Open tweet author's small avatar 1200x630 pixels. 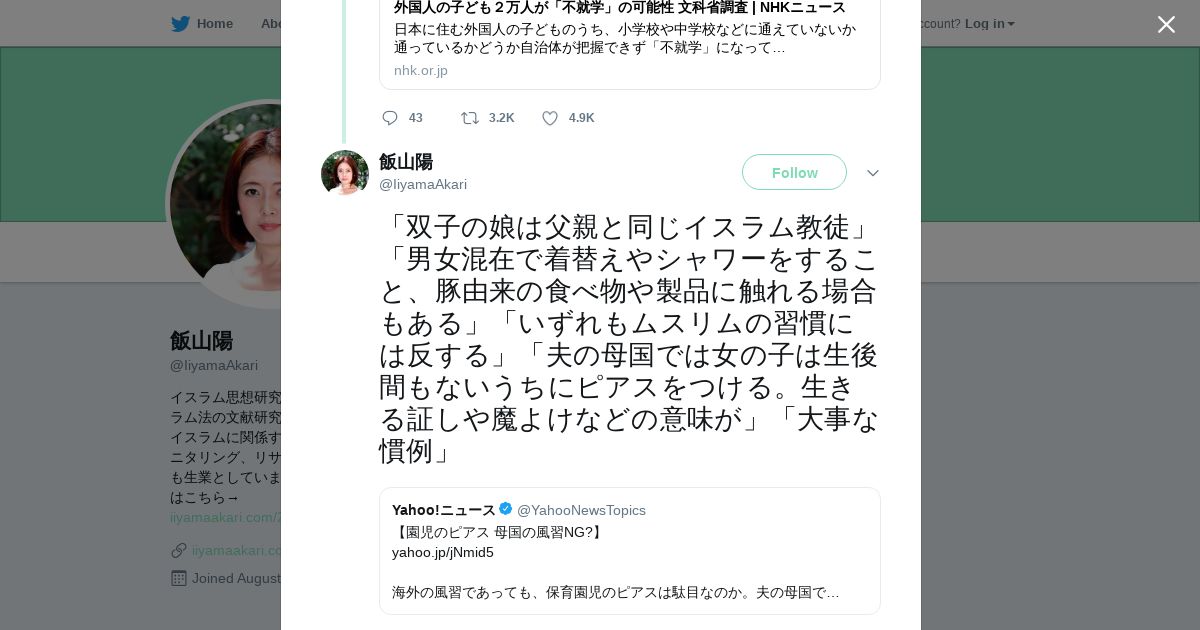coord(345,173)
